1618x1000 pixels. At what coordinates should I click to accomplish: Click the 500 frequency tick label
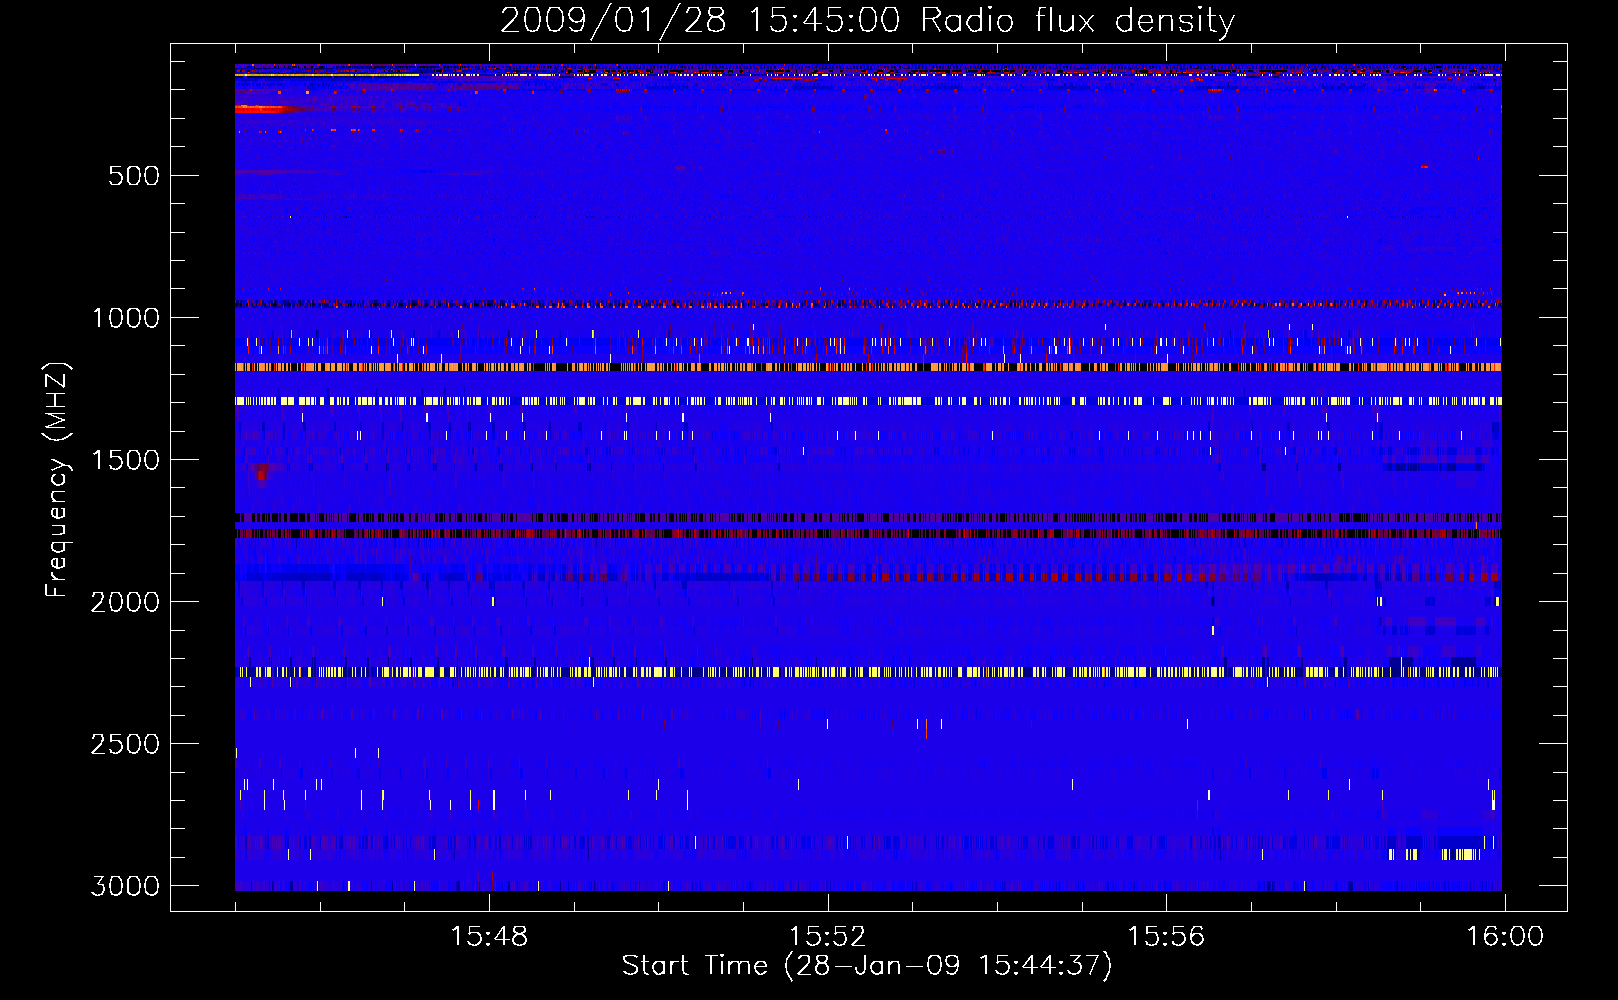point(133,176)
